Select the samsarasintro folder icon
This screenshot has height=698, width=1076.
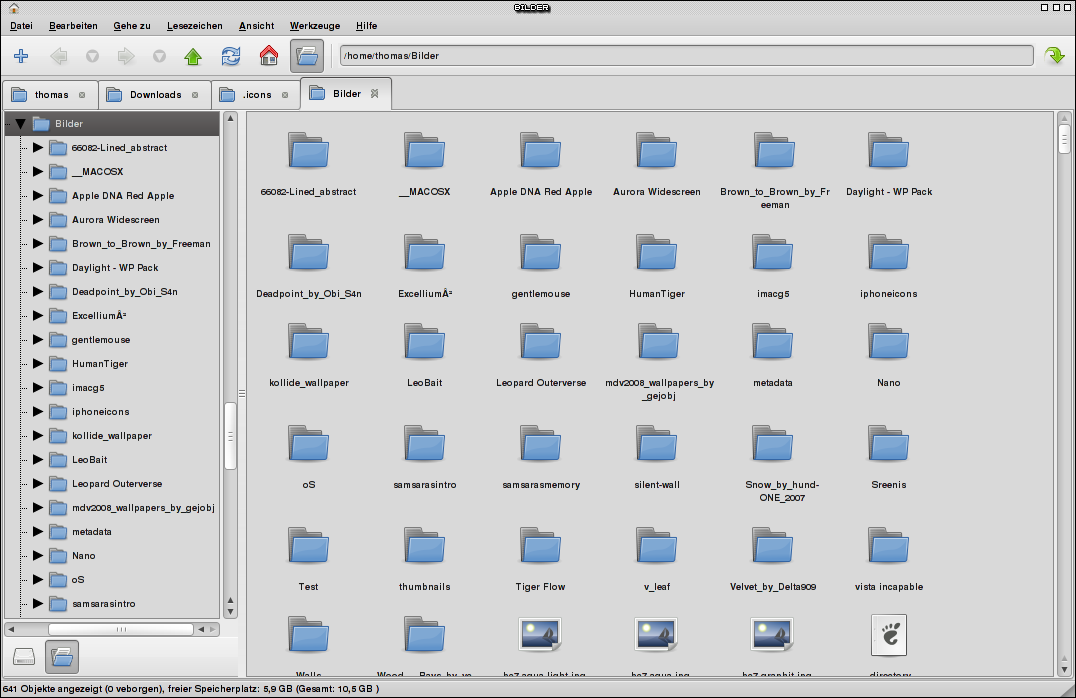click(424, 443)
